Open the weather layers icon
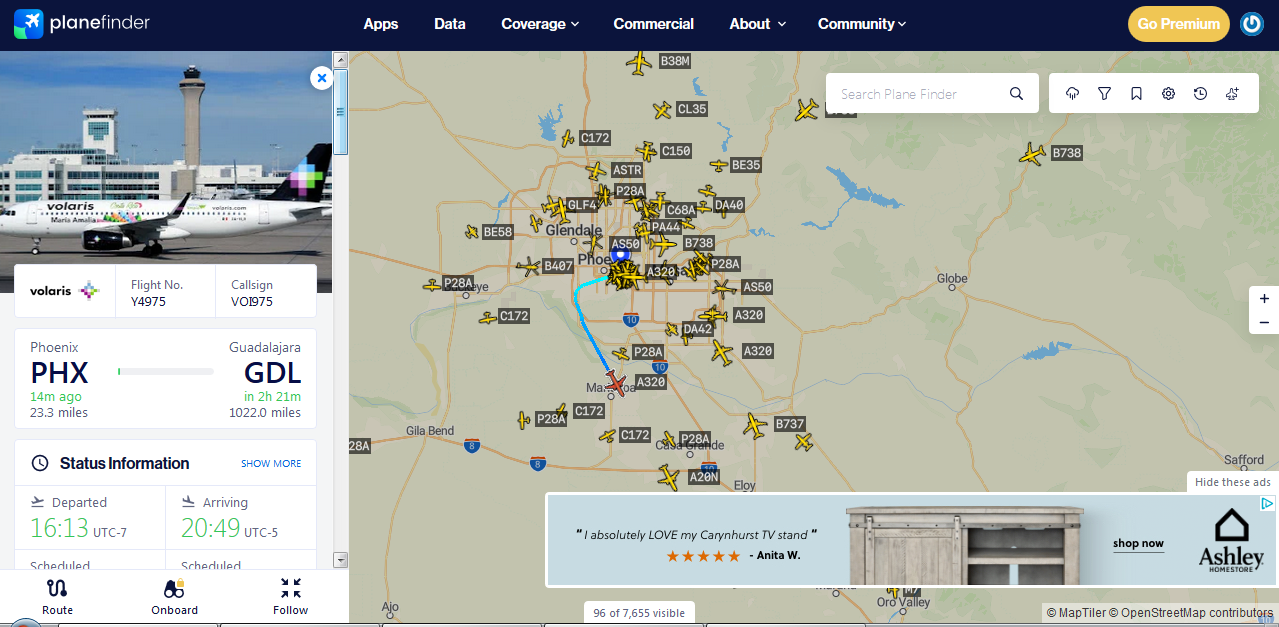Viewport: 1279px width, 627px height. coord(1072,94)
